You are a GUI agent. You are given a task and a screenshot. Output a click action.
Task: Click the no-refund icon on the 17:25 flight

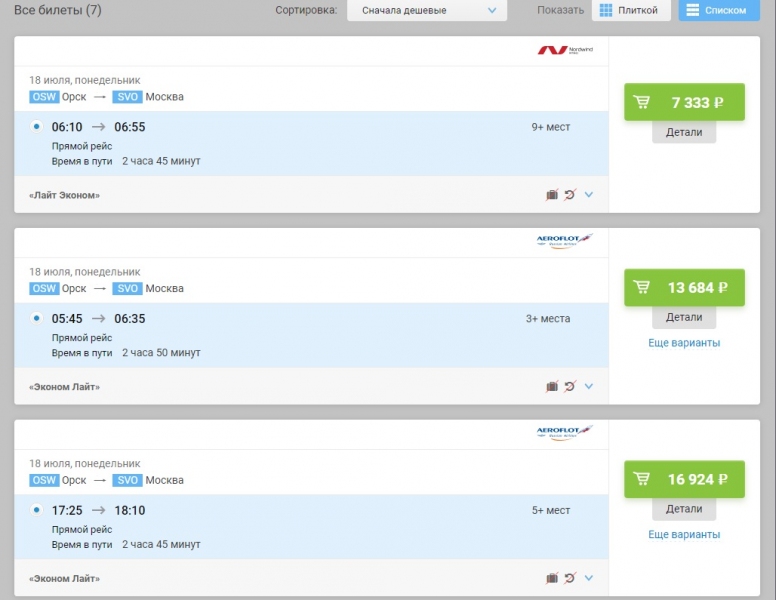(x=570, y=578)
